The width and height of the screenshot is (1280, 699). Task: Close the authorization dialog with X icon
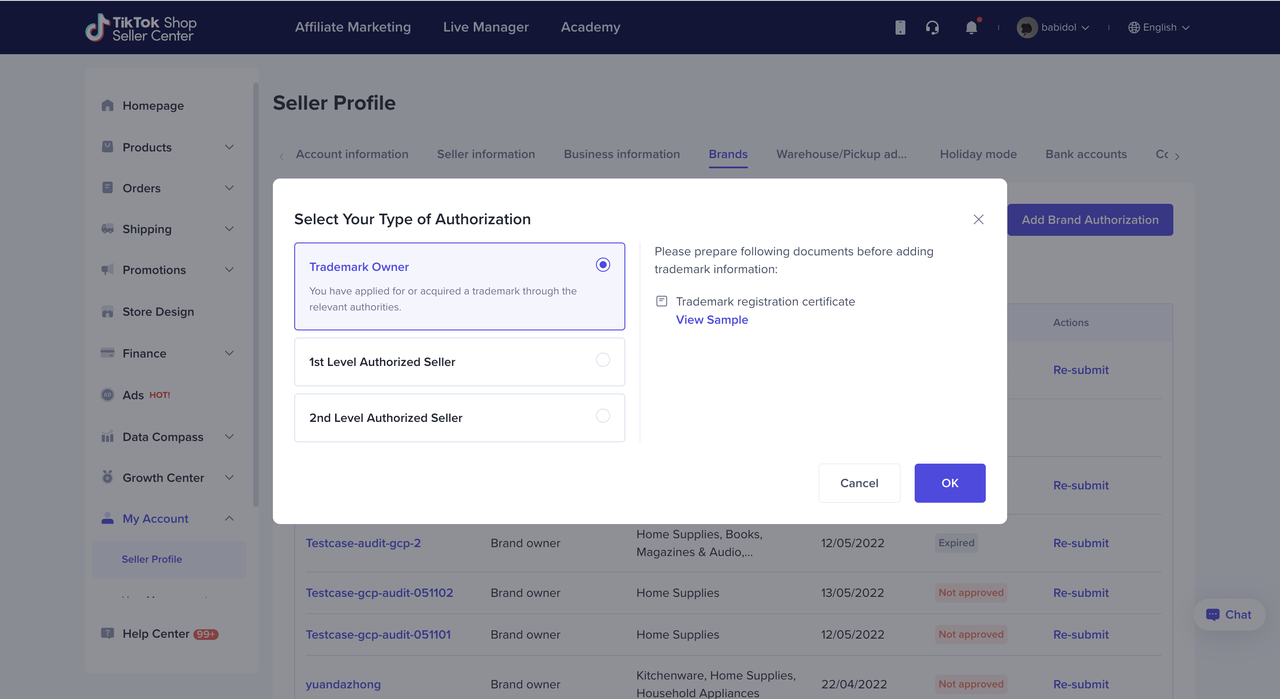pyautogui.click(x=978, y=220)
